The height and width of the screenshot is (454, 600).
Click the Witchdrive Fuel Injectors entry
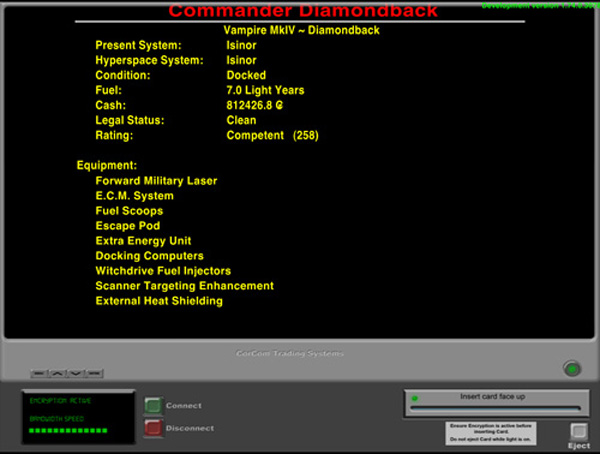tap(163, 271)
